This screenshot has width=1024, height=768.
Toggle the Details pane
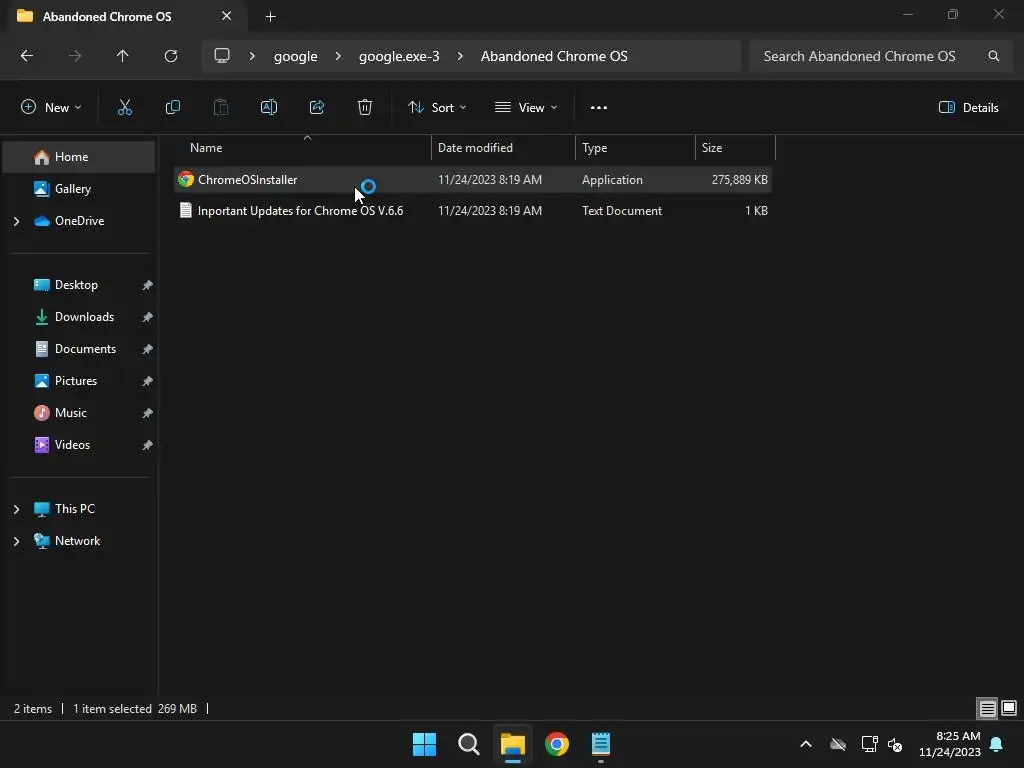point(968,108)
